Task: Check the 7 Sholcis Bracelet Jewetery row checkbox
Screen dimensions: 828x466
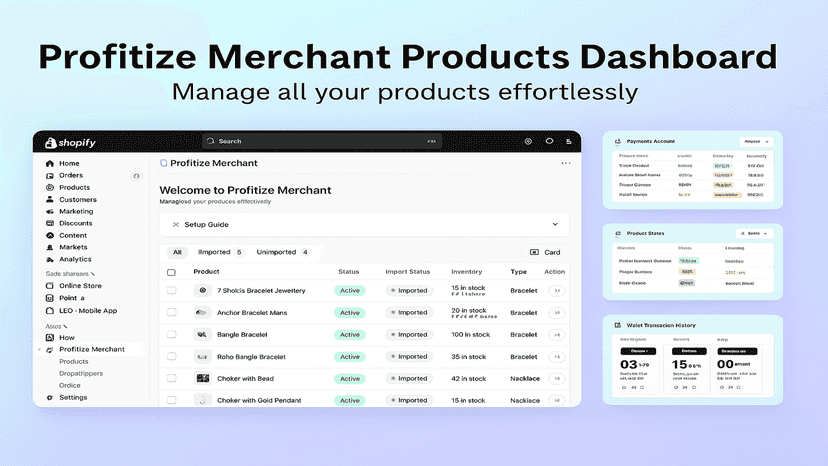Action: tap(172, 291)
